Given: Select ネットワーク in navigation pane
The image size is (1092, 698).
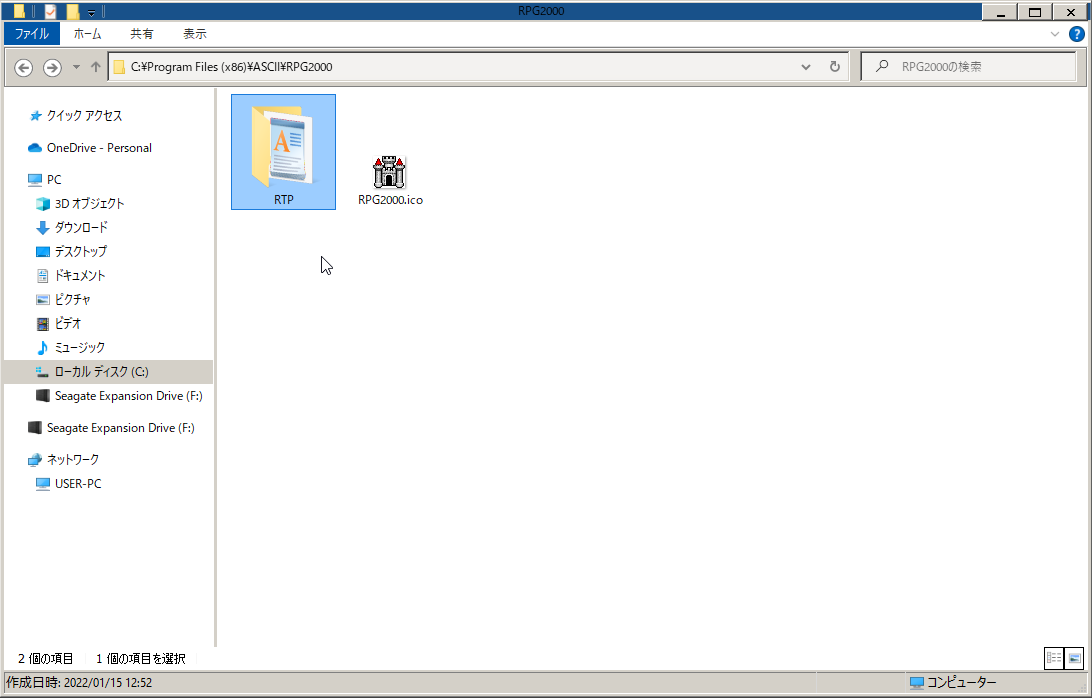Looking at the screenshot, I should pos(72,460).
